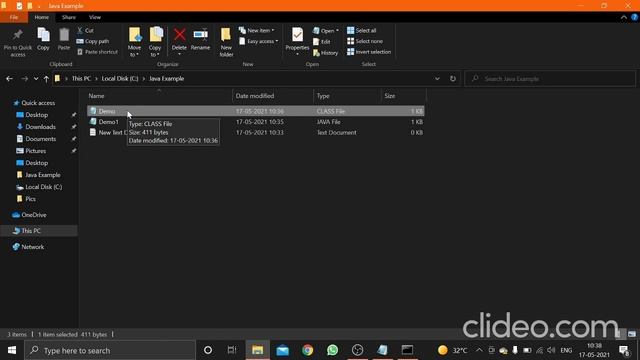This screenshot has width=640, height=360.
Task: Expand the Open dropdown in ribbon
Action: coord(326,31)
